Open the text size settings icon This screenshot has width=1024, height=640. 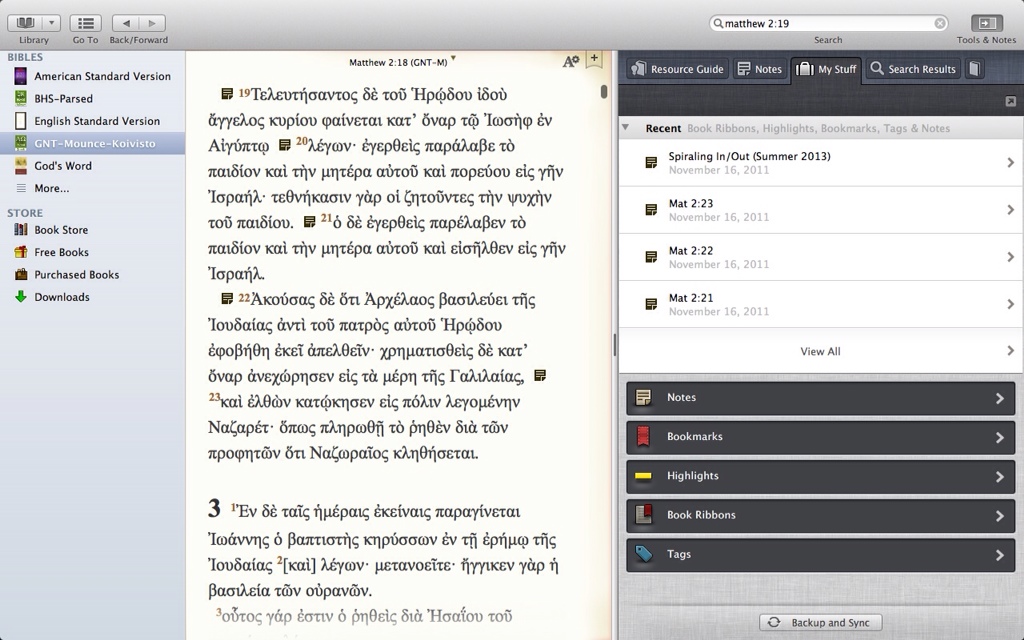[571, 61]
